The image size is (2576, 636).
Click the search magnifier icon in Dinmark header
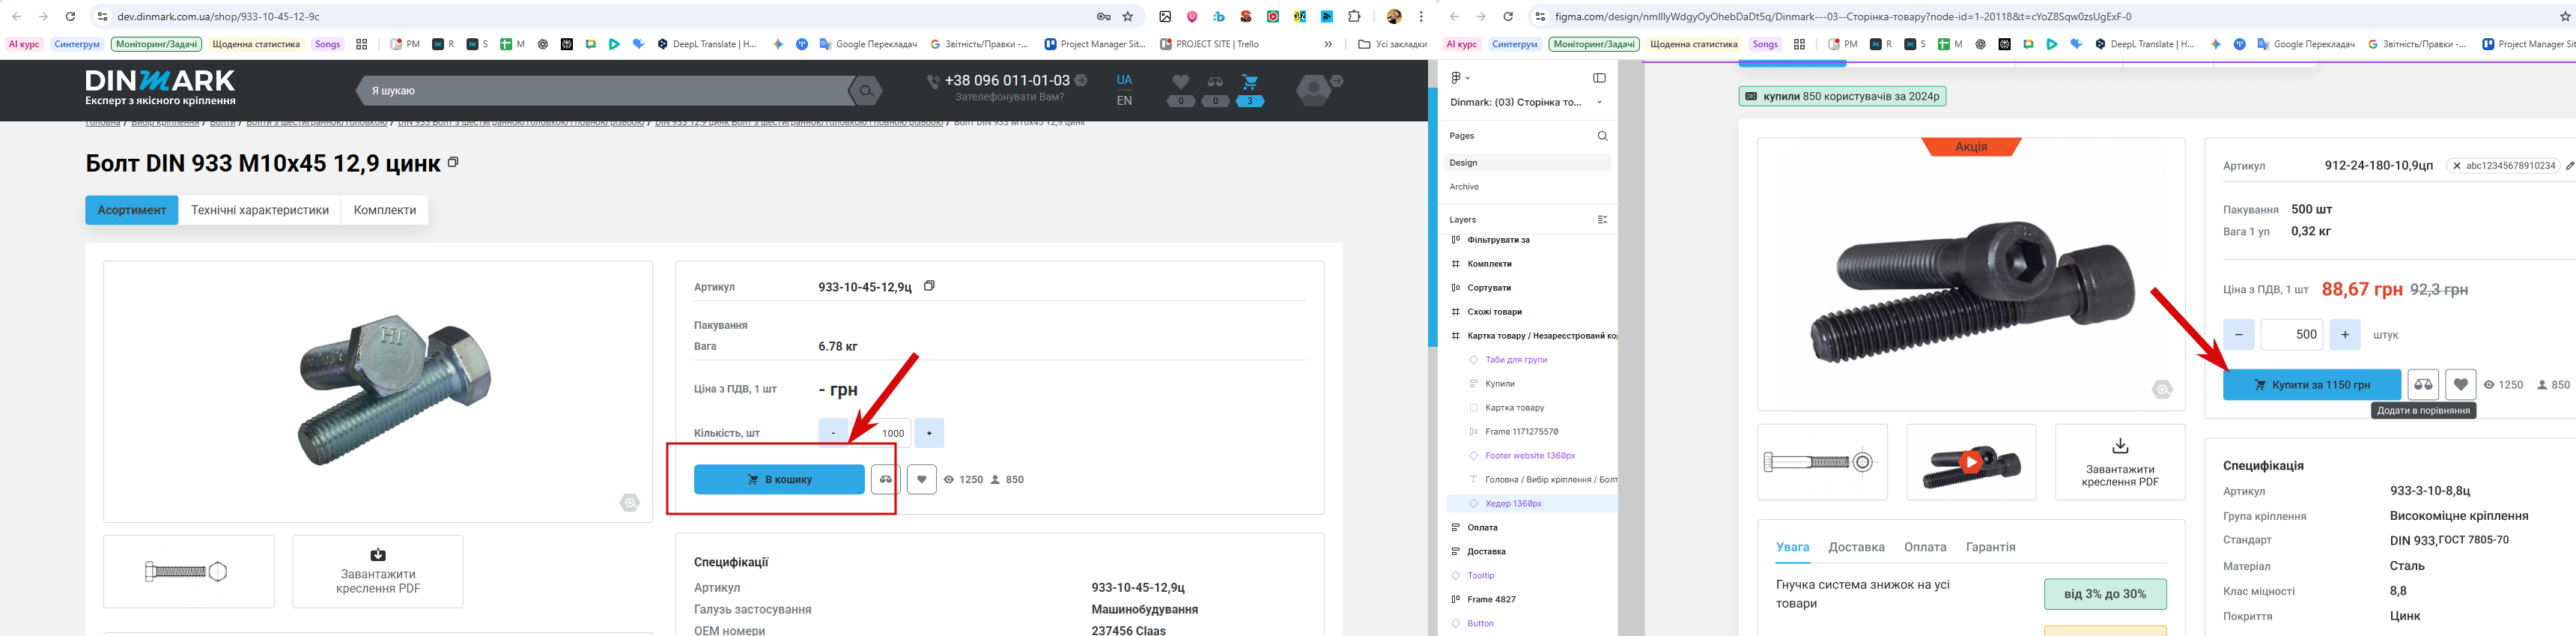[x=866, y=91]
